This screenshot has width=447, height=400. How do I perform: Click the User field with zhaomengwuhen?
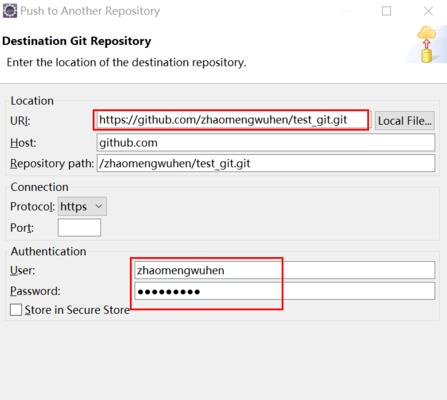[x=285, y=270]
